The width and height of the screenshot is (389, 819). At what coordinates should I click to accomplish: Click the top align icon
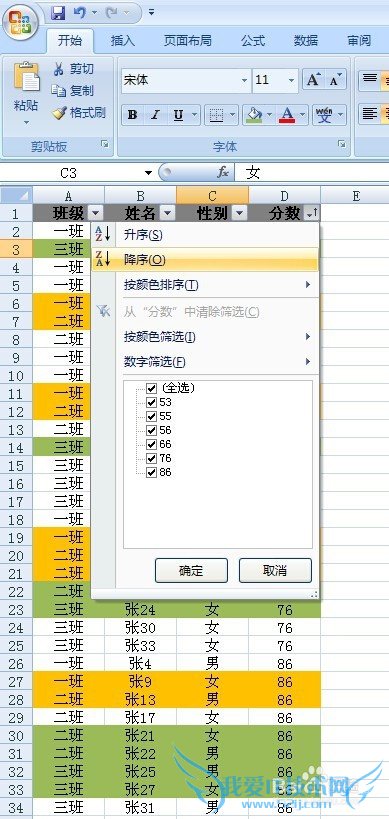coord(370,80)
